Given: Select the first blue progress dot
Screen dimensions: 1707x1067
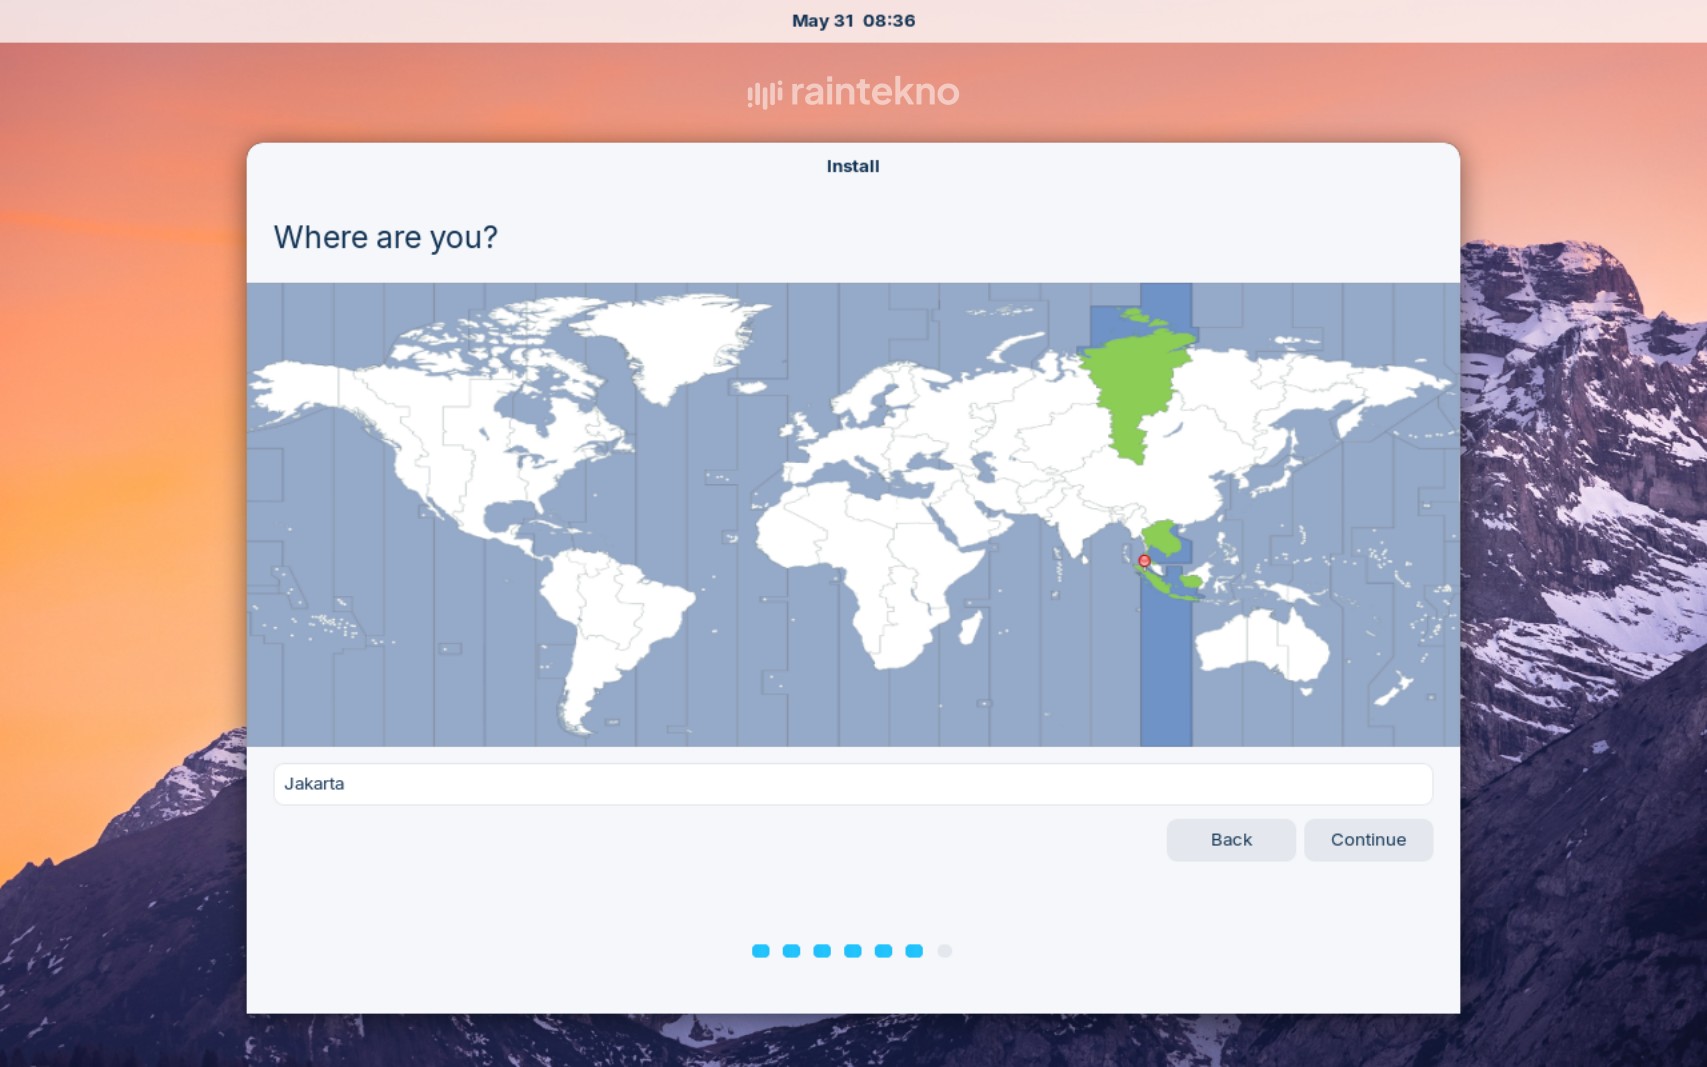Looking at the screenshot, I should pyautogui.click(x=761, y=951).
